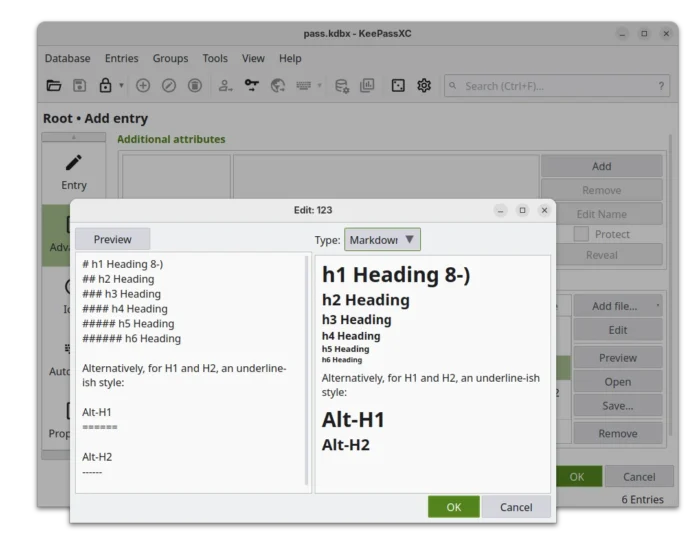
Task: Click Cancel in the Edit dialog
Action: (x=516, y=507)
